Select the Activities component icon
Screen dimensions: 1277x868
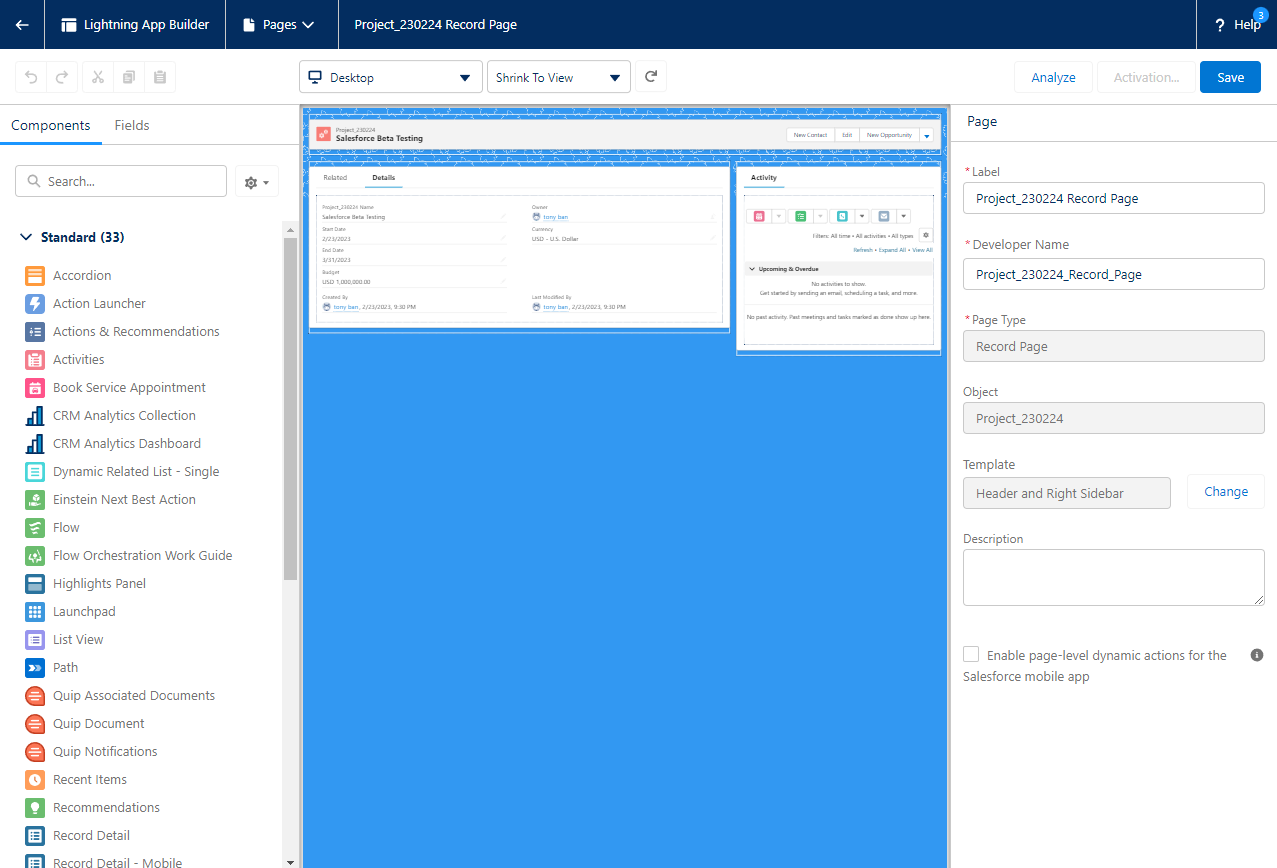[35, 359]
